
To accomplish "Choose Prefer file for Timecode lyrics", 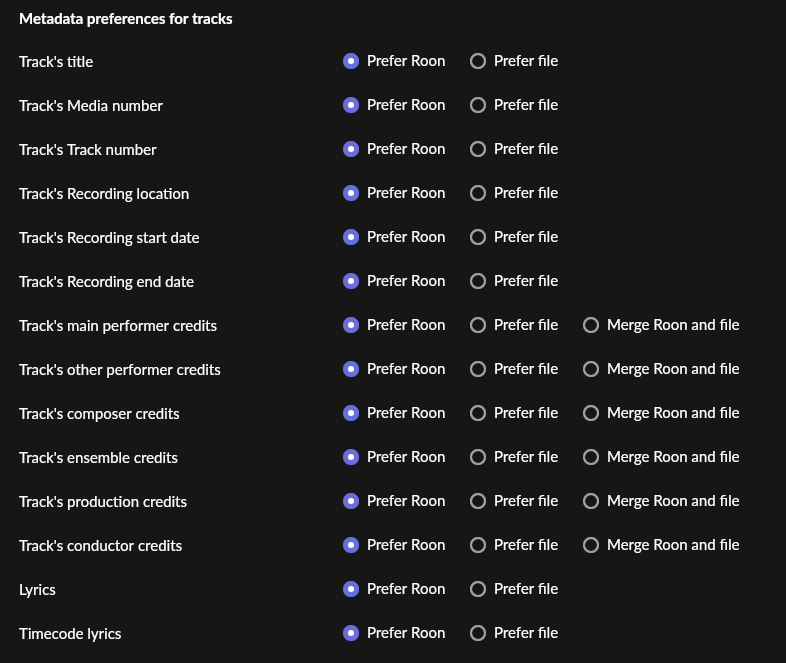I will pos(478,633).
